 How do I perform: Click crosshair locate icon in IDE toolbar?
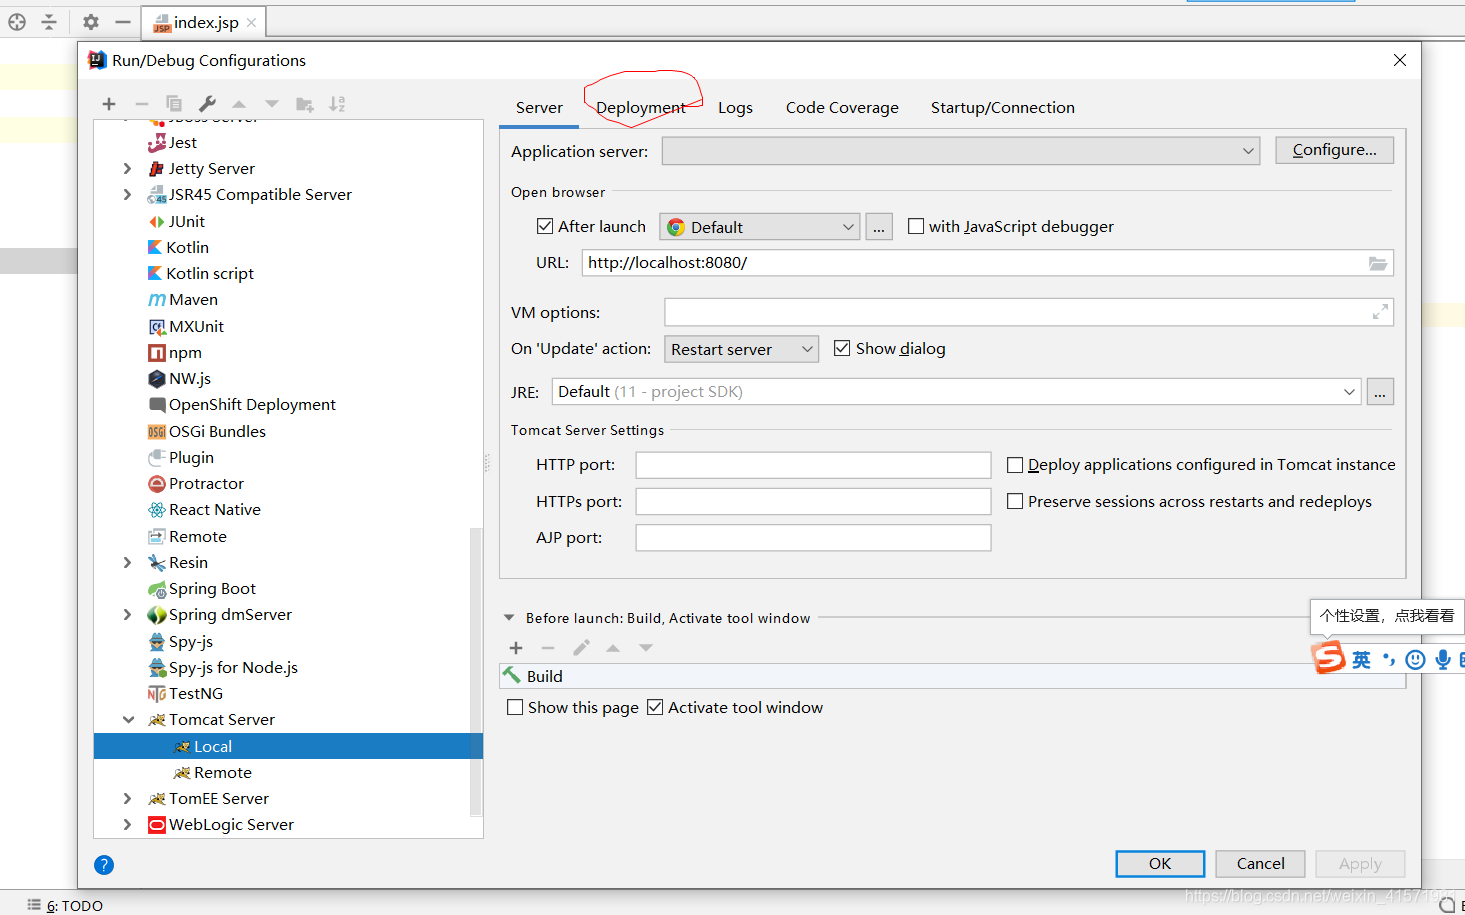coord(17,21)
